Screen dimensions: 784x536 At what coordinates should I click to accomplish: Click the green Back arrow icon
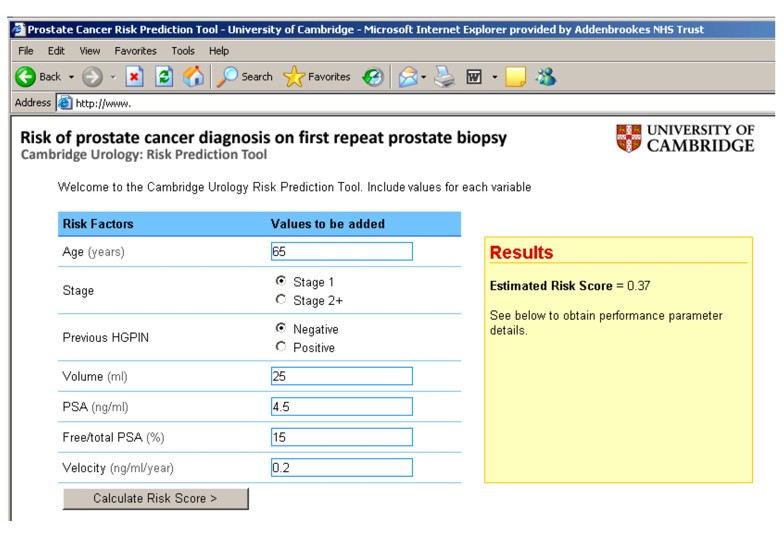[25, 77]
